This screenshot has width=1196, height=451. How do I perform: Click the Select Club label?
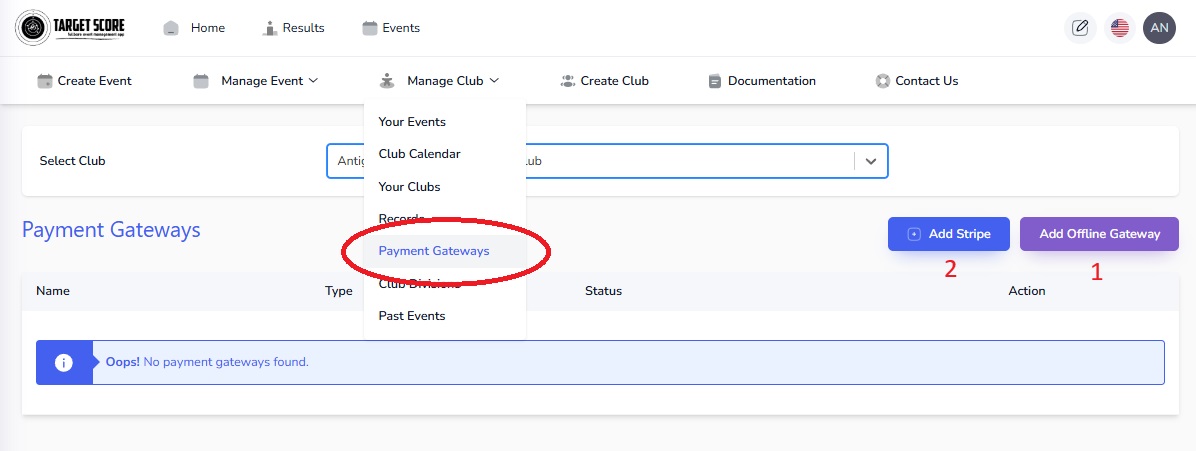tap(72, 162)
